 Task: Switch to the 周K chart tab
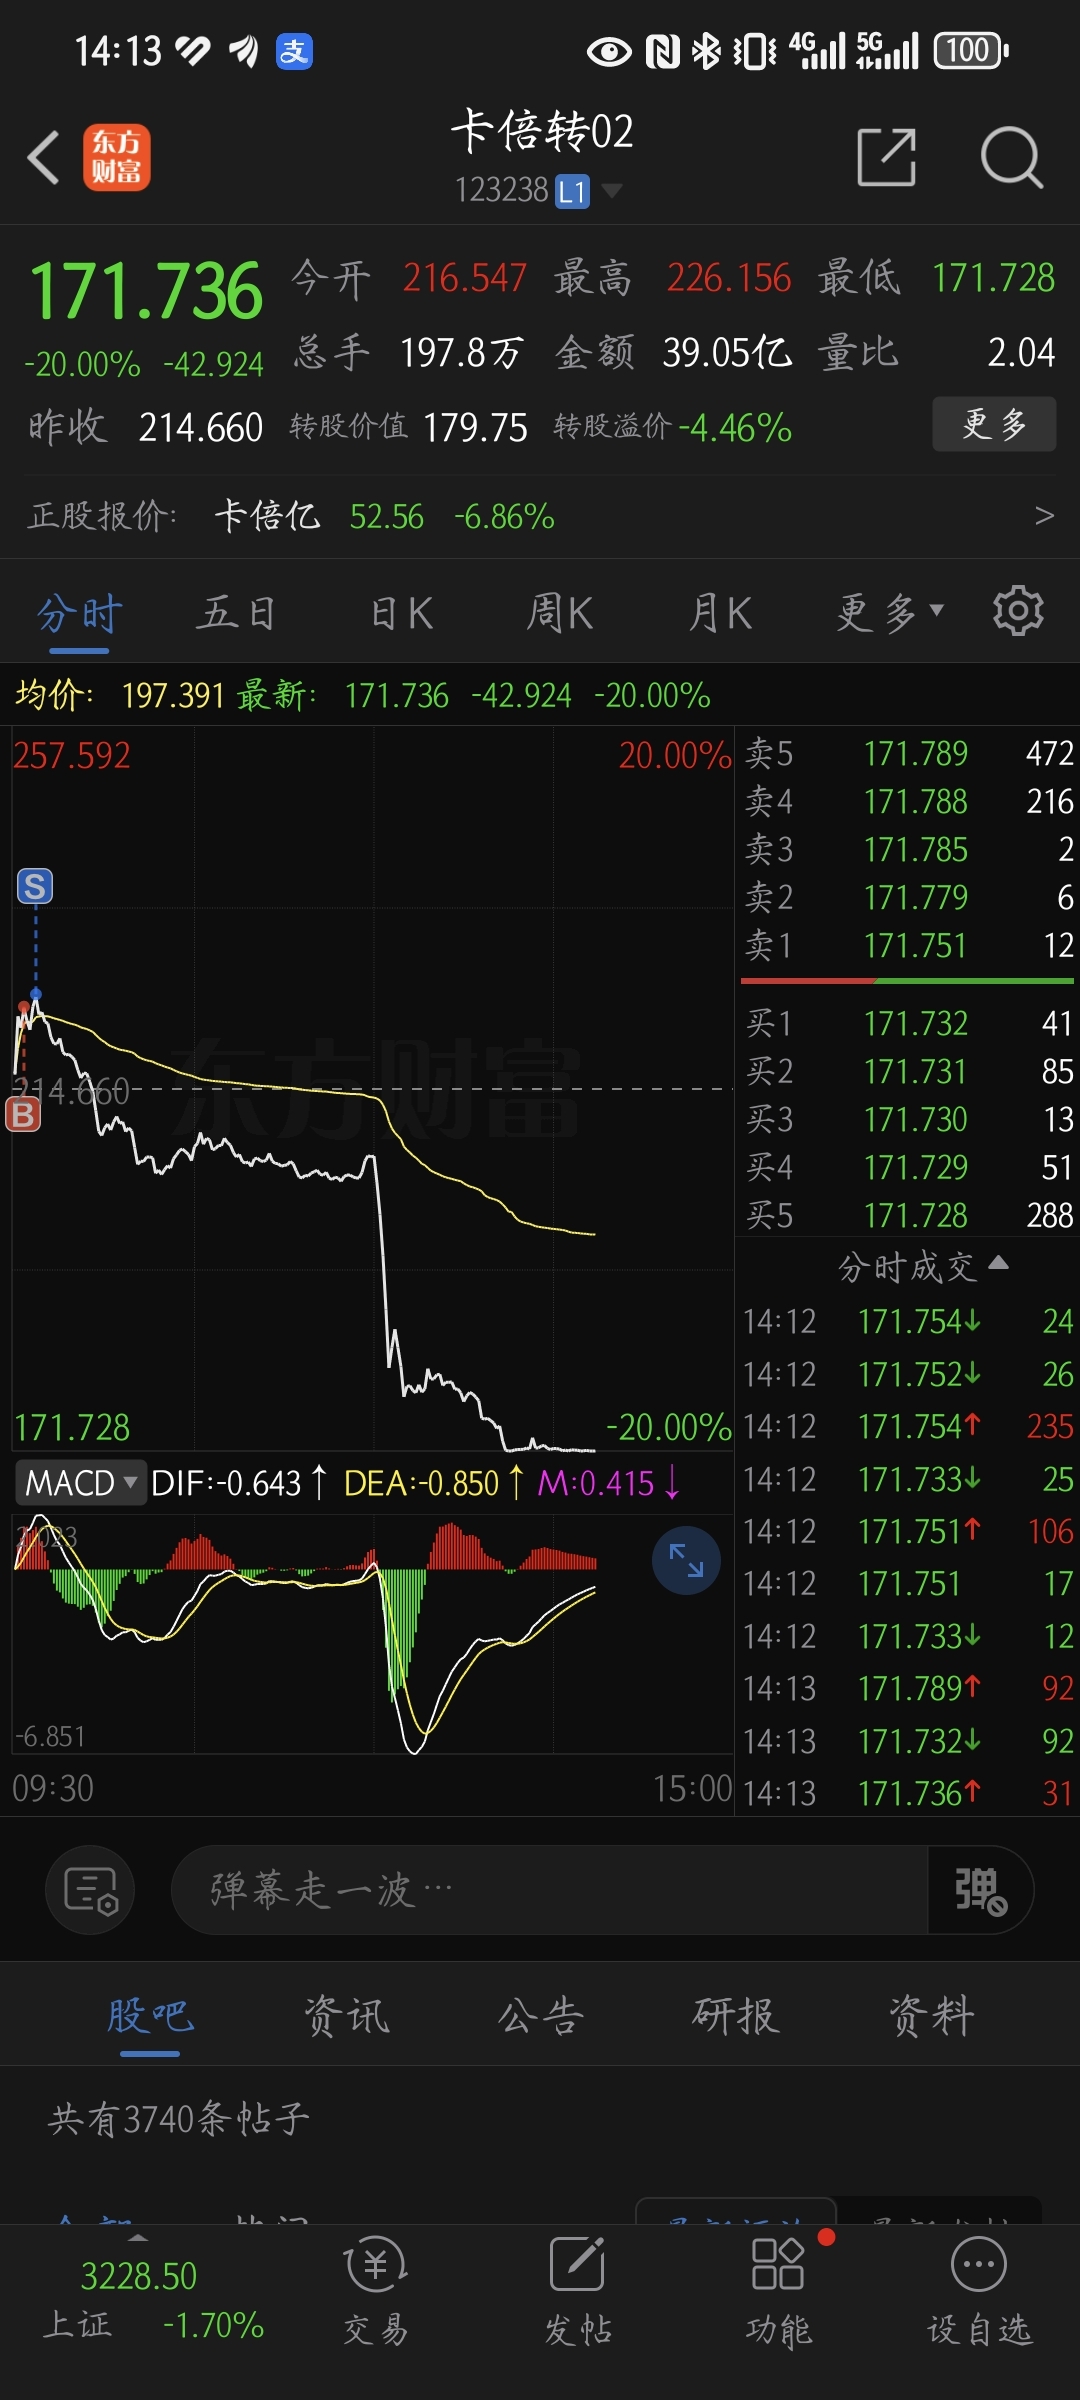[560, 613]
